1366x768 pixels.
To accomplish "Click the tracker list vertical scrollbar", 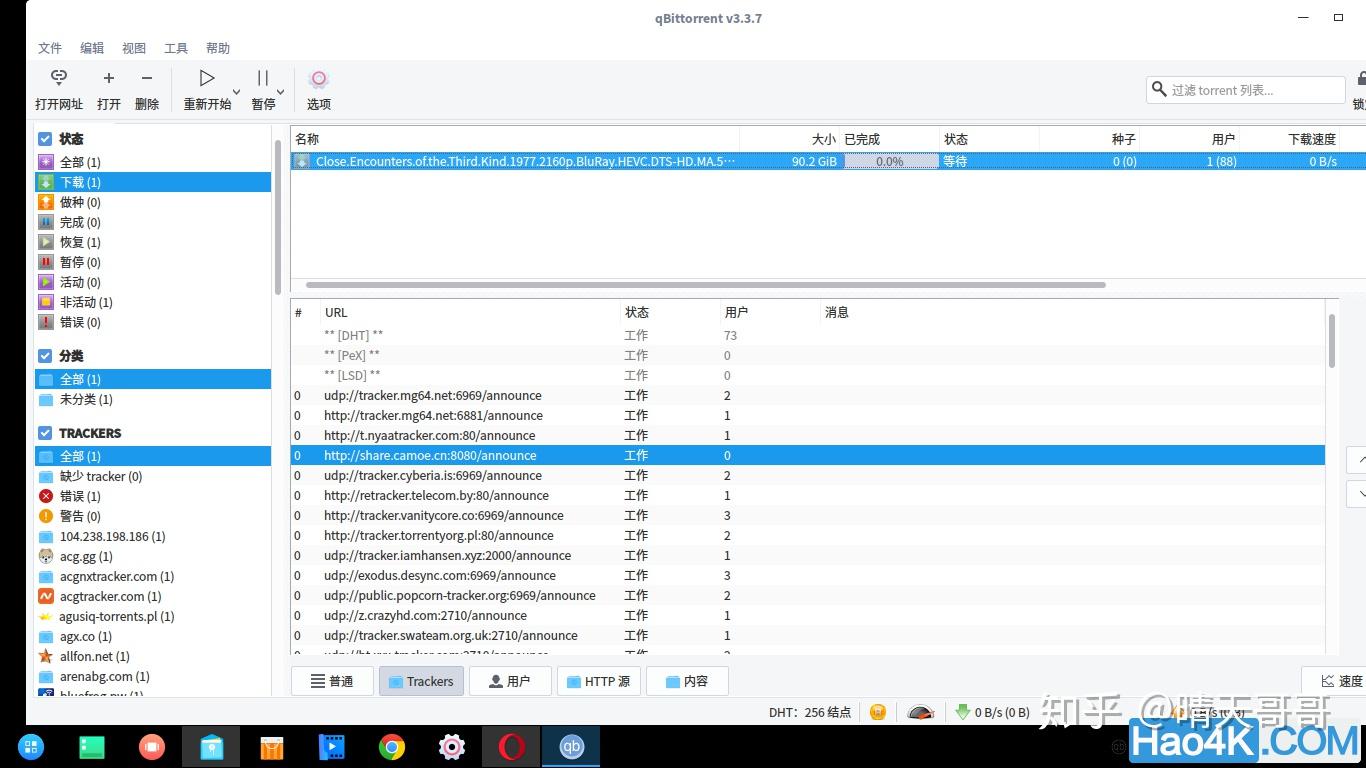I will click(x=1332, y=341).
